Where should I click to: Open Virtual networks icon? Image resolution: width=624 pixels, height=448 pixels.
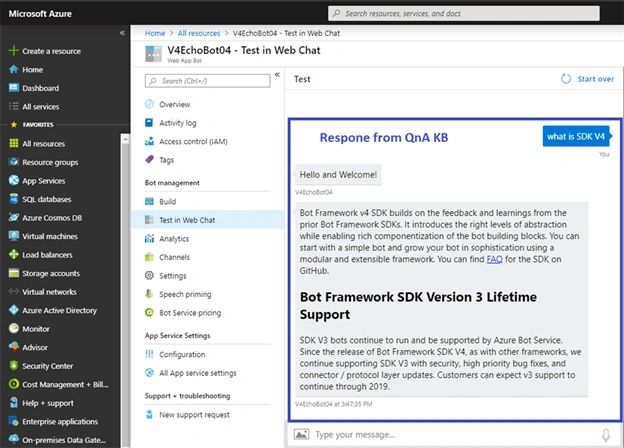[x=14, y=291]
